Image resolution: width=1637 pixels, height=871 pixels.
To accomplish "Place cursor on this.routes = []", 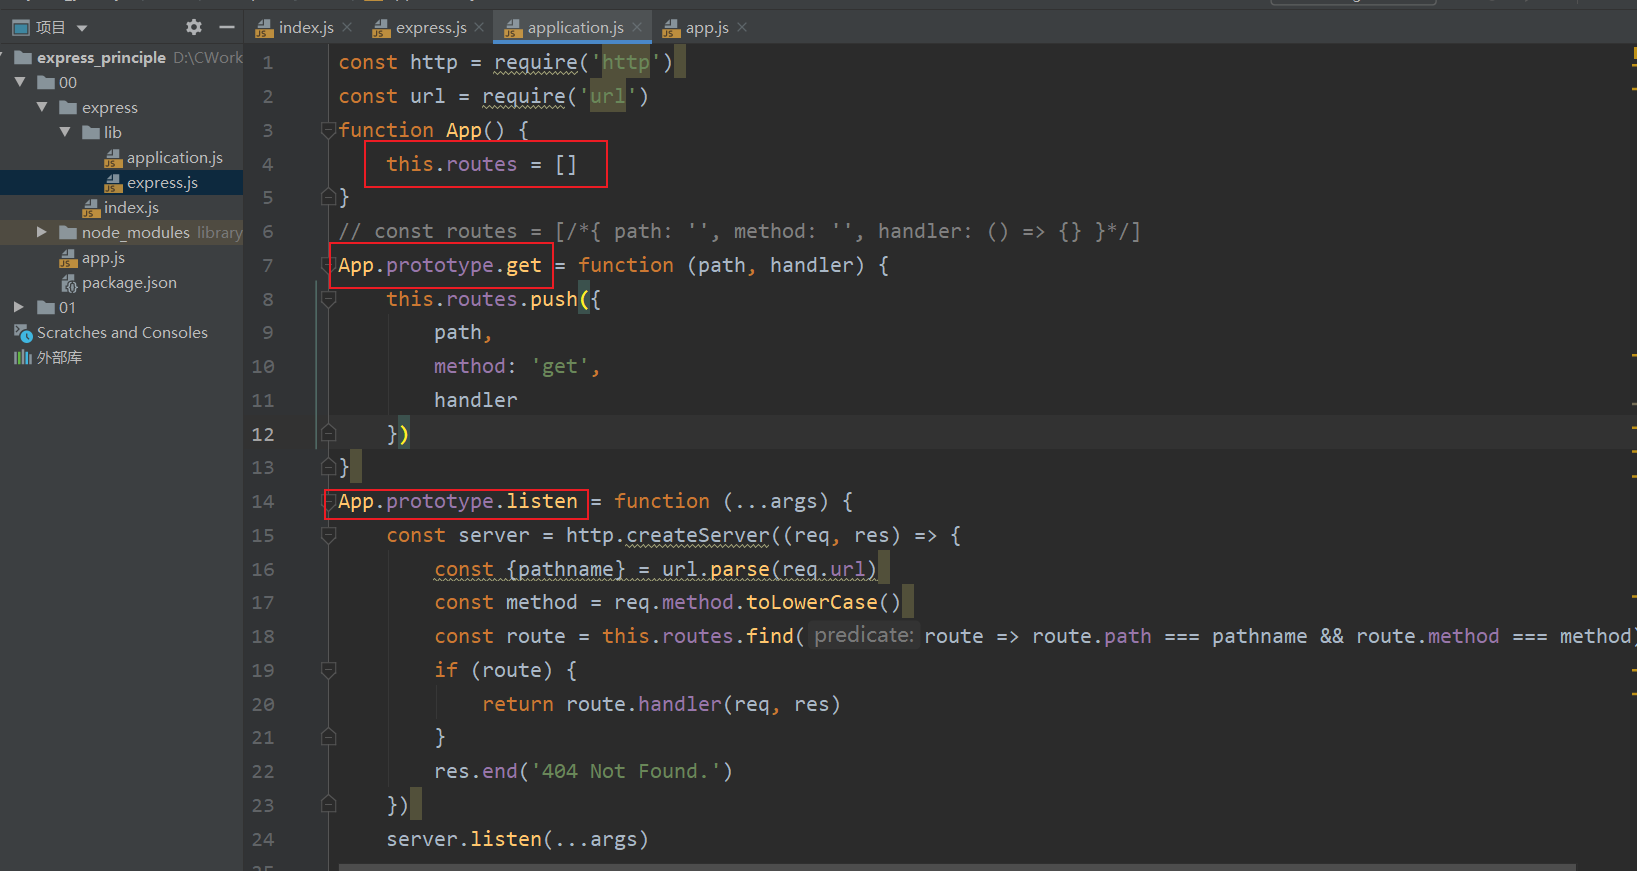I will point(481,164).
